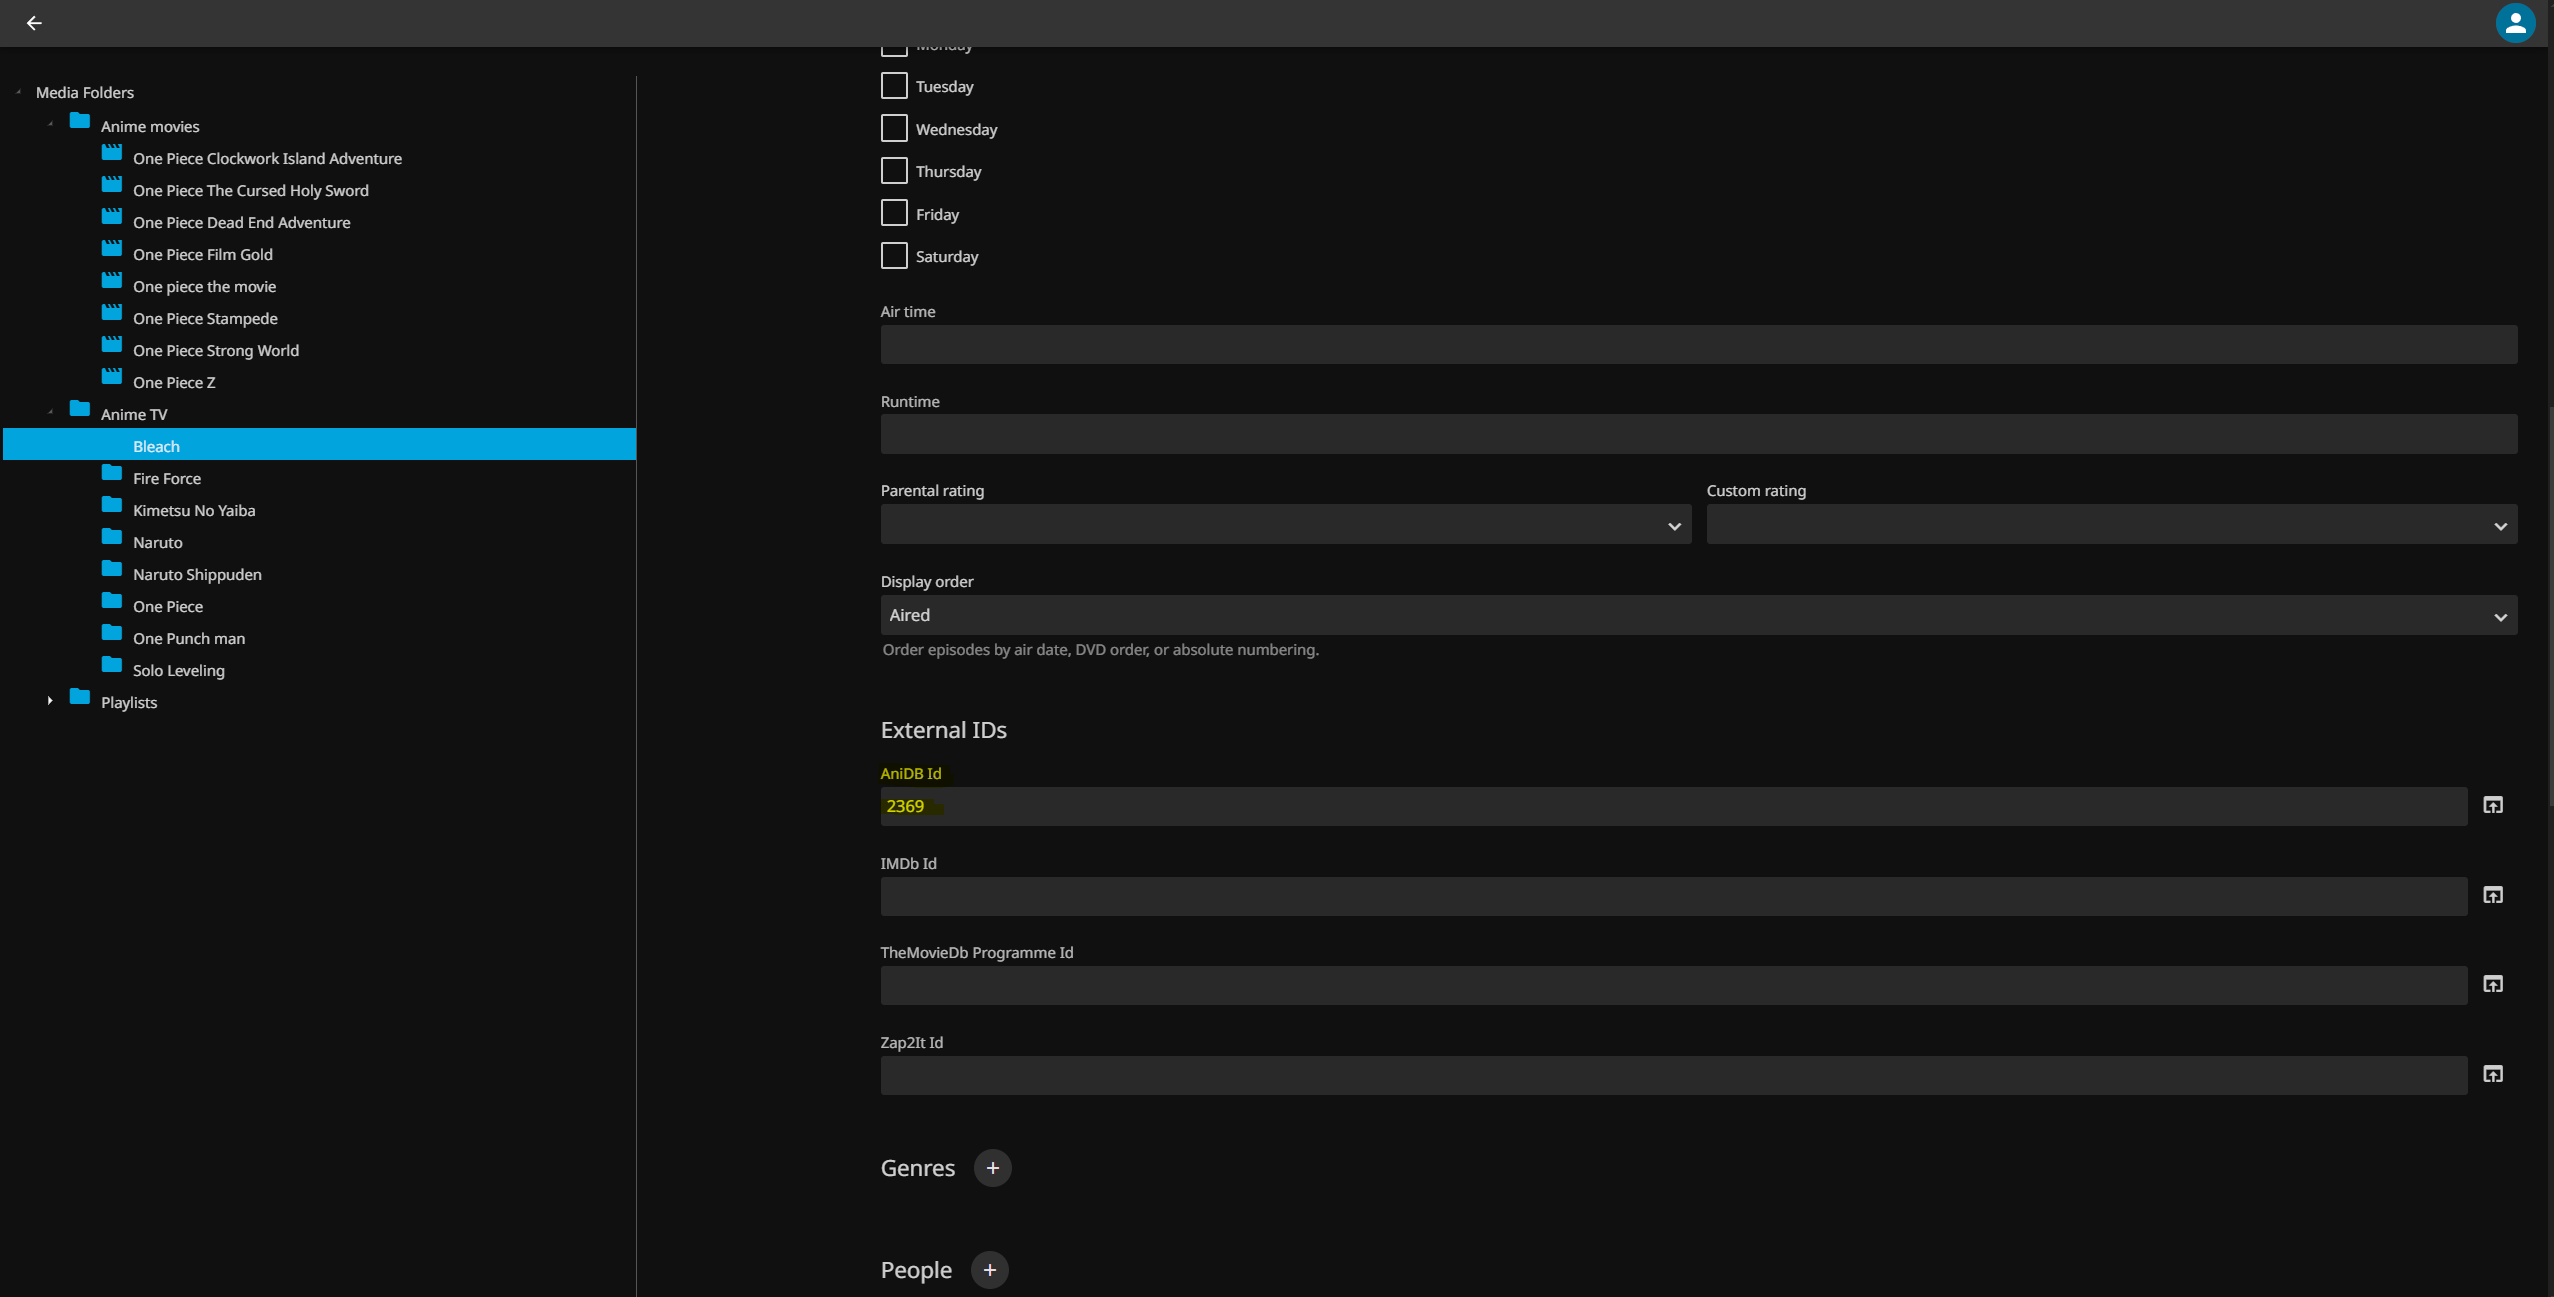Enable the Thursday checkbox

tap(894, 171)
